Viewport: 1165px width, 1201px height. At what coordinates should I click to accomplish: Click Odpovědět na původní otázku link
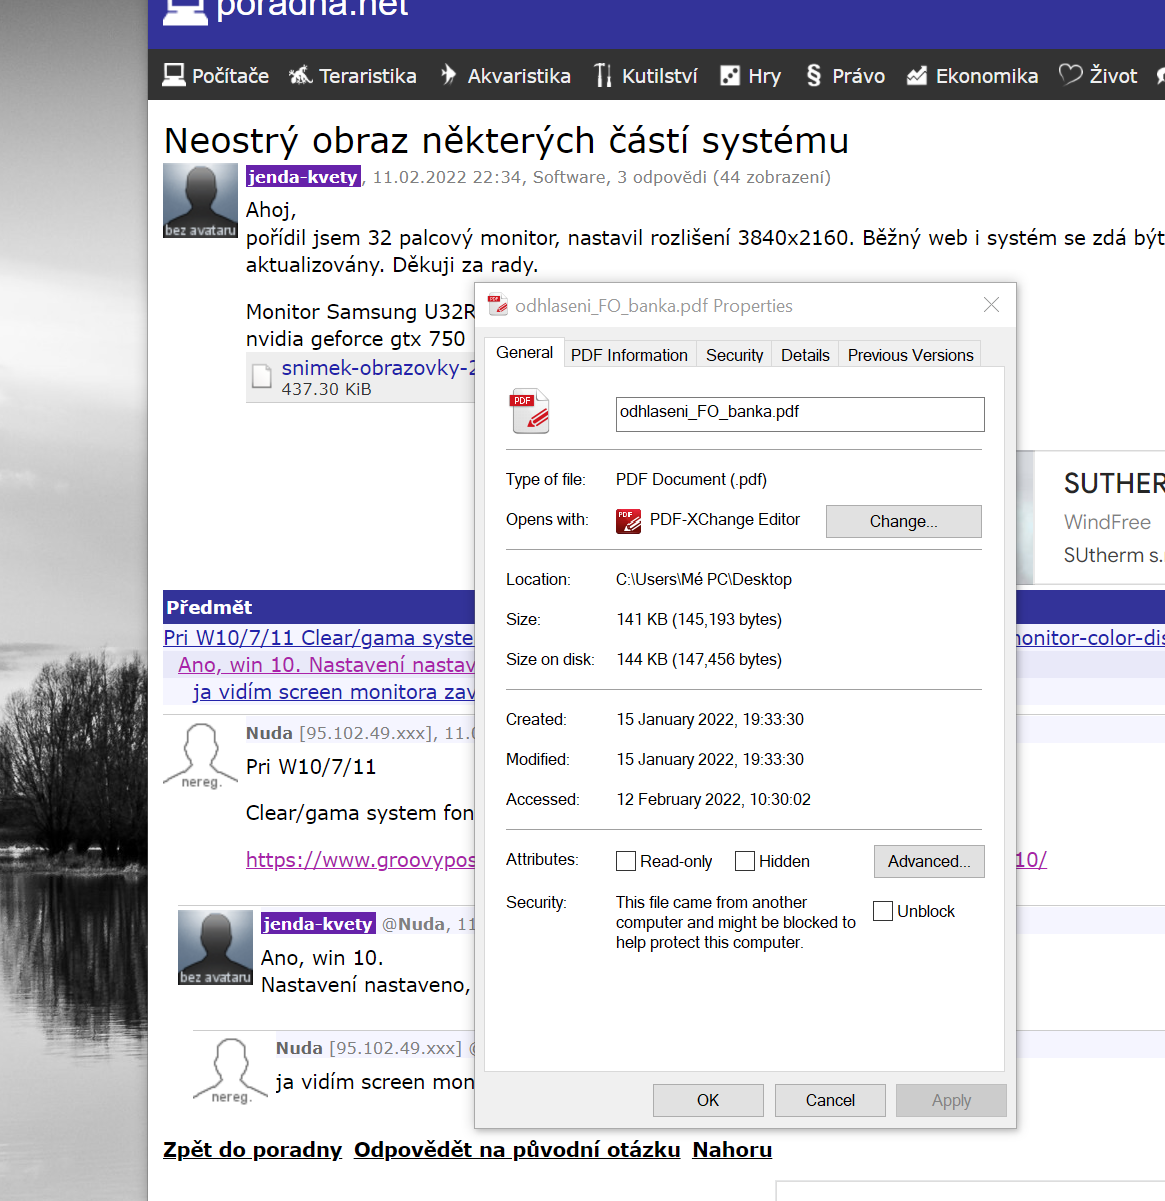[x=517, y=1150]
